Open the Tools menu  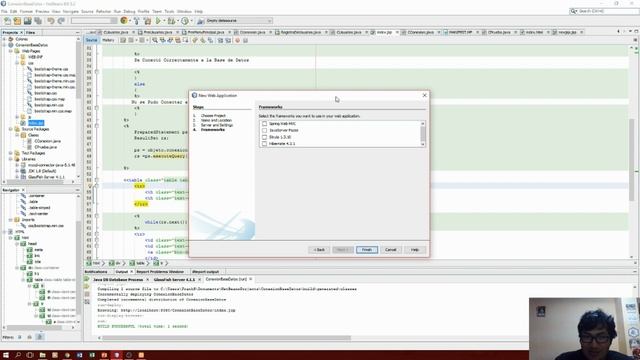click(169, 11)
